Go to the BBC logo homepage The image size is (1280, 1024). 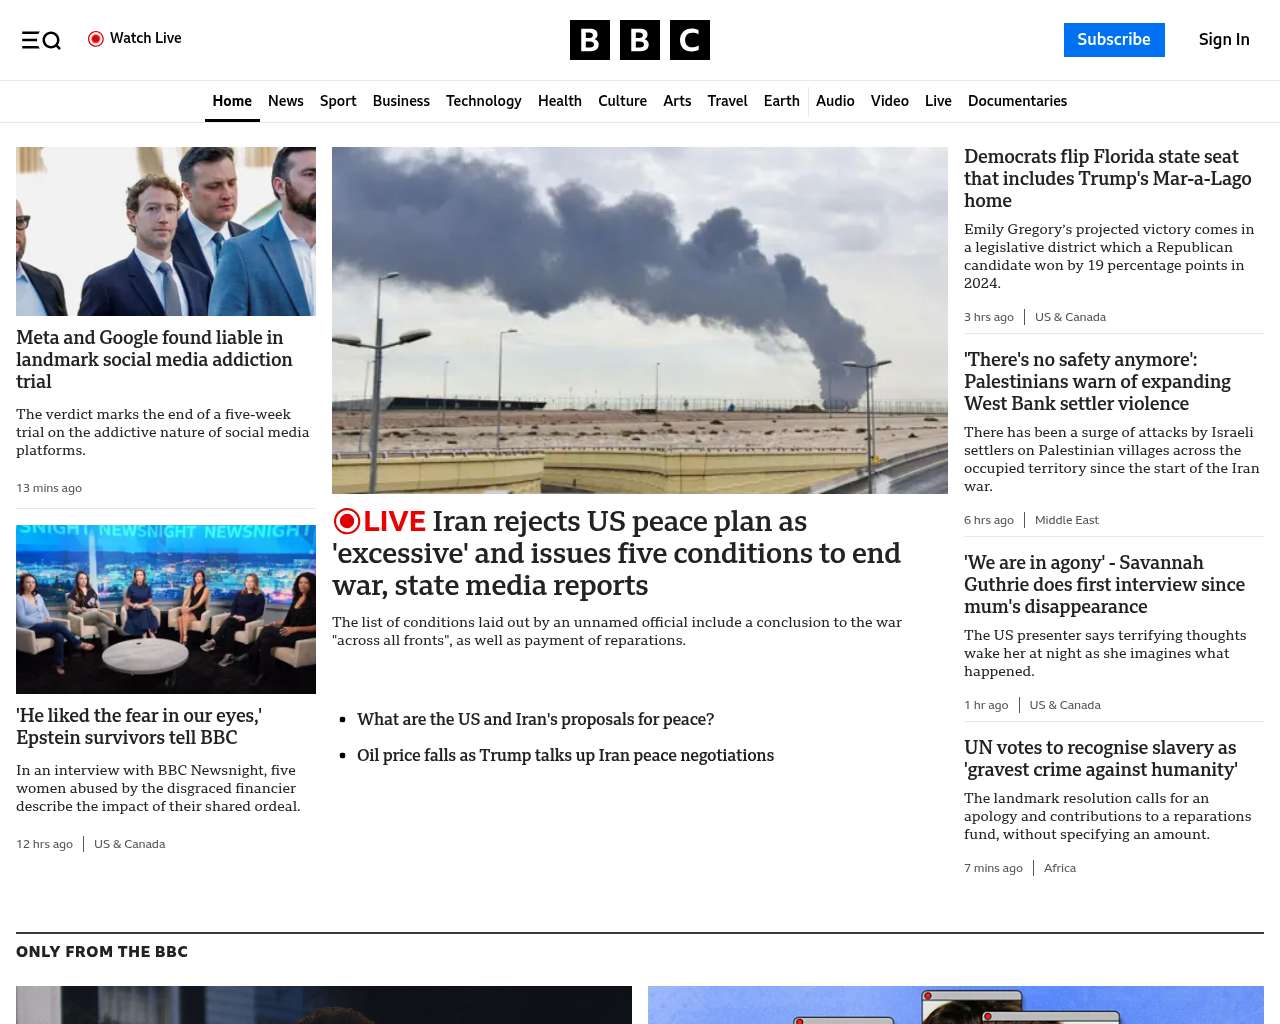coord(640,40)
